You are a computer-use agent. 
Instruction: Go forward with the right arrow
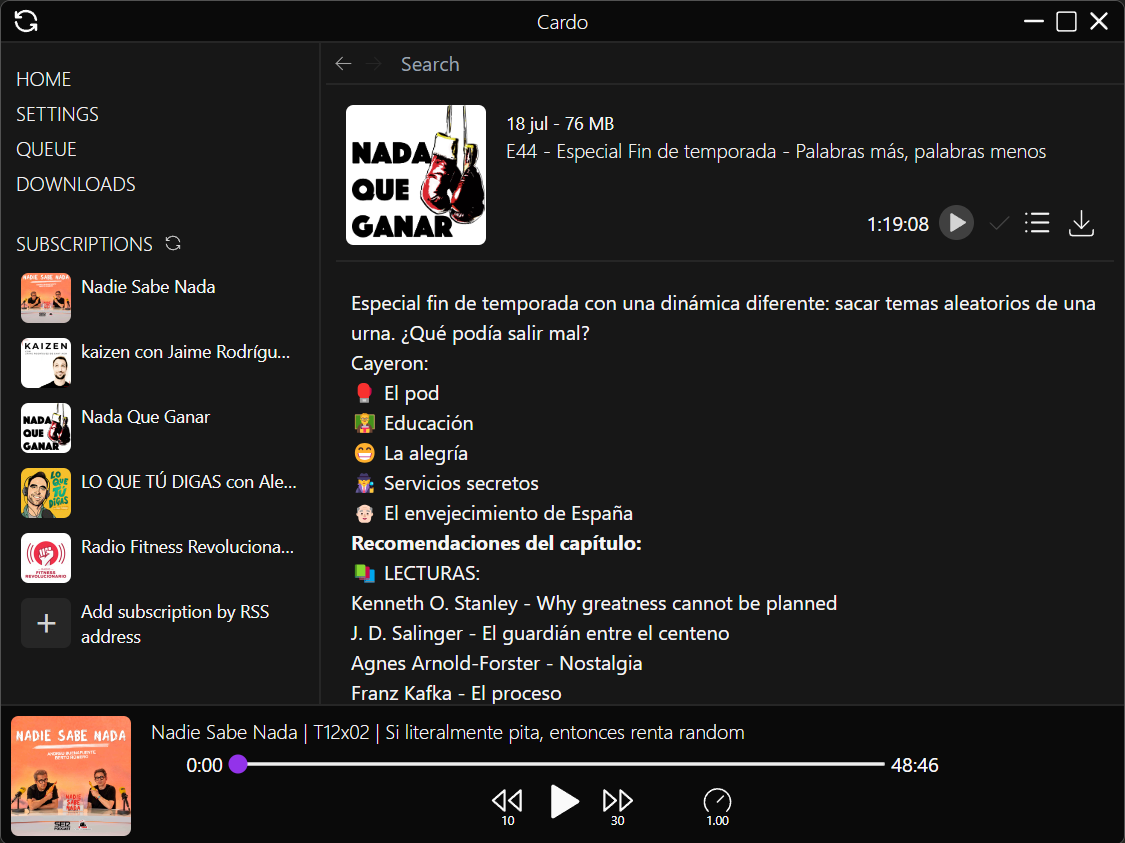[x=373, y=64]
